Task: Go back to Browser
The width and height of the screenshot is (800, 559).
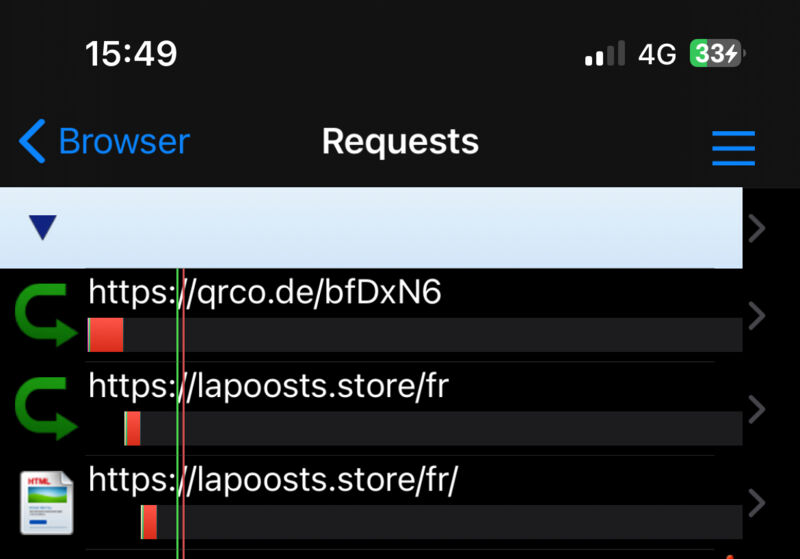Action: pyautogui.click(x=104, y=141)
